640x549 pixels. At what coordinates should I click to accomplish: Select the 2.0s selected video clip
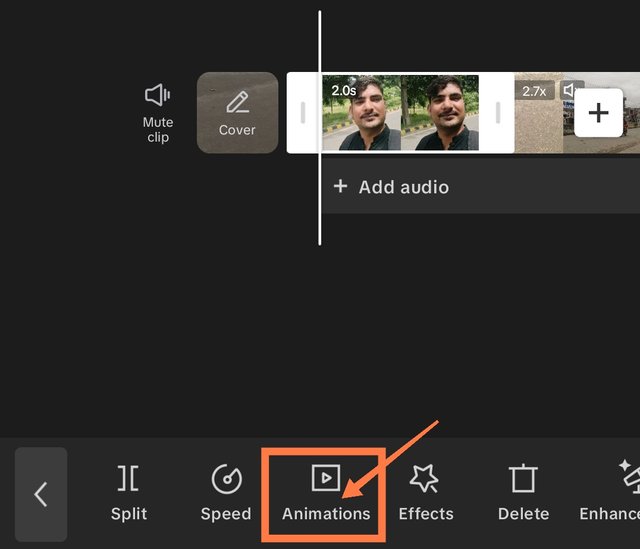400,113
